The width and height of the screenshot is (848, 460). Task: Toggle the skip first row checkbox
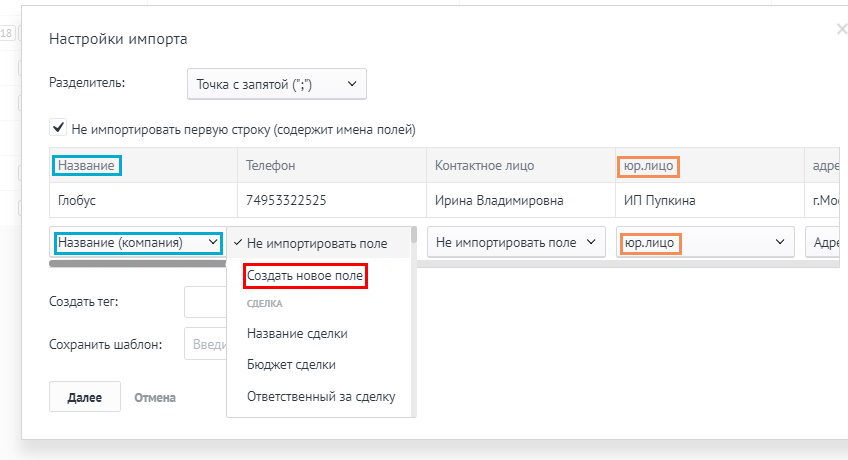59,129
